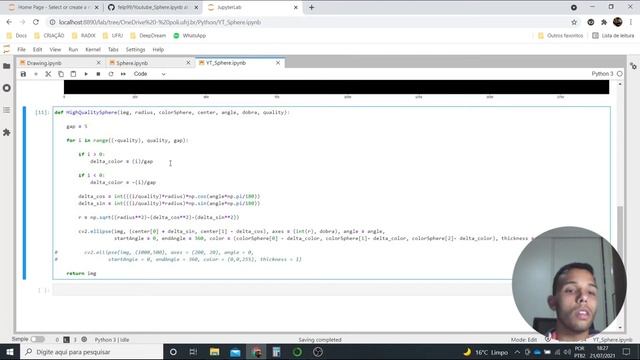Cut the selected cell with scissors icon

tap(48, 74)
